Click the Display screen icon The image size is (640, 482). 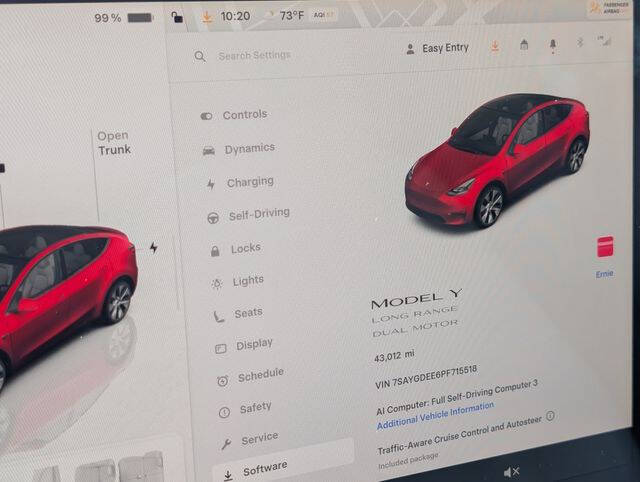(x=221, y=349)
